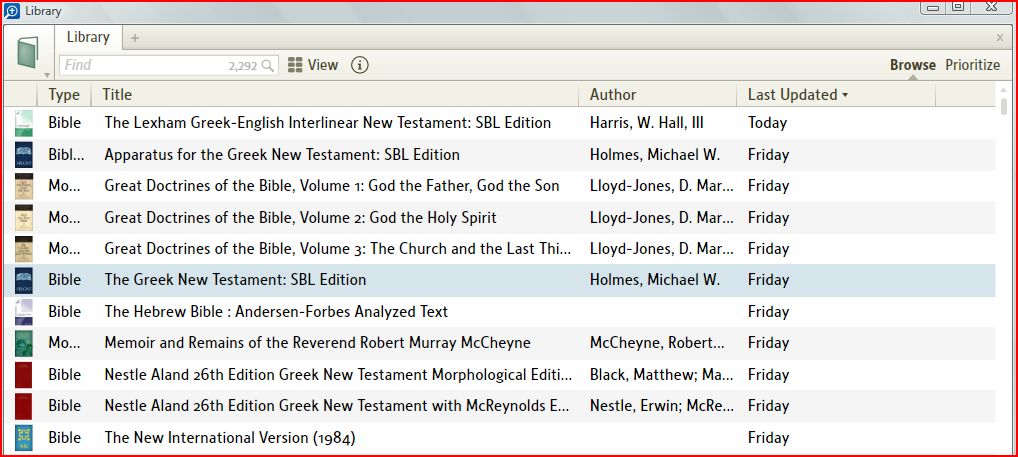Click the View grid icon
This screenshot has width=1018, height=457.
point(295,65)
